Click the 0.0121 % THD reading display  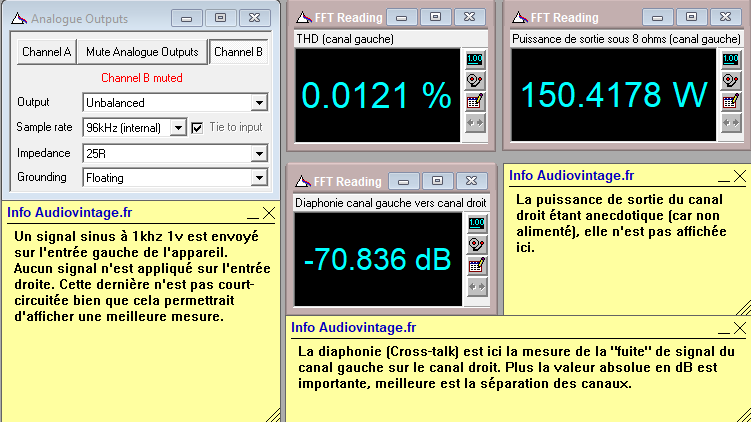(x=377, y=95)
